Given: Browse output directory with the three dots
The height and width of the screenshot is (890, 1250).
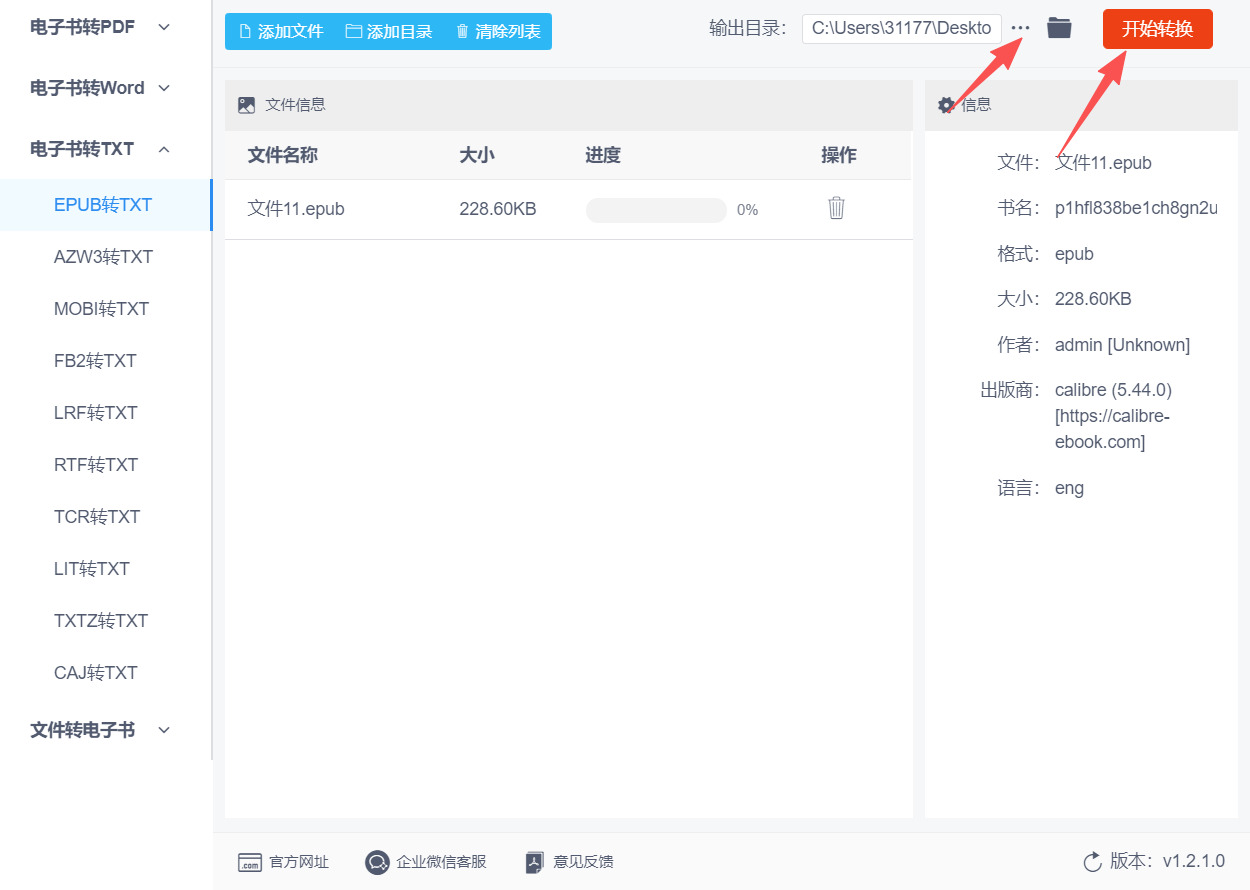Looking at the screenshot, I should pyautogui.click(x=1020, y=28).
